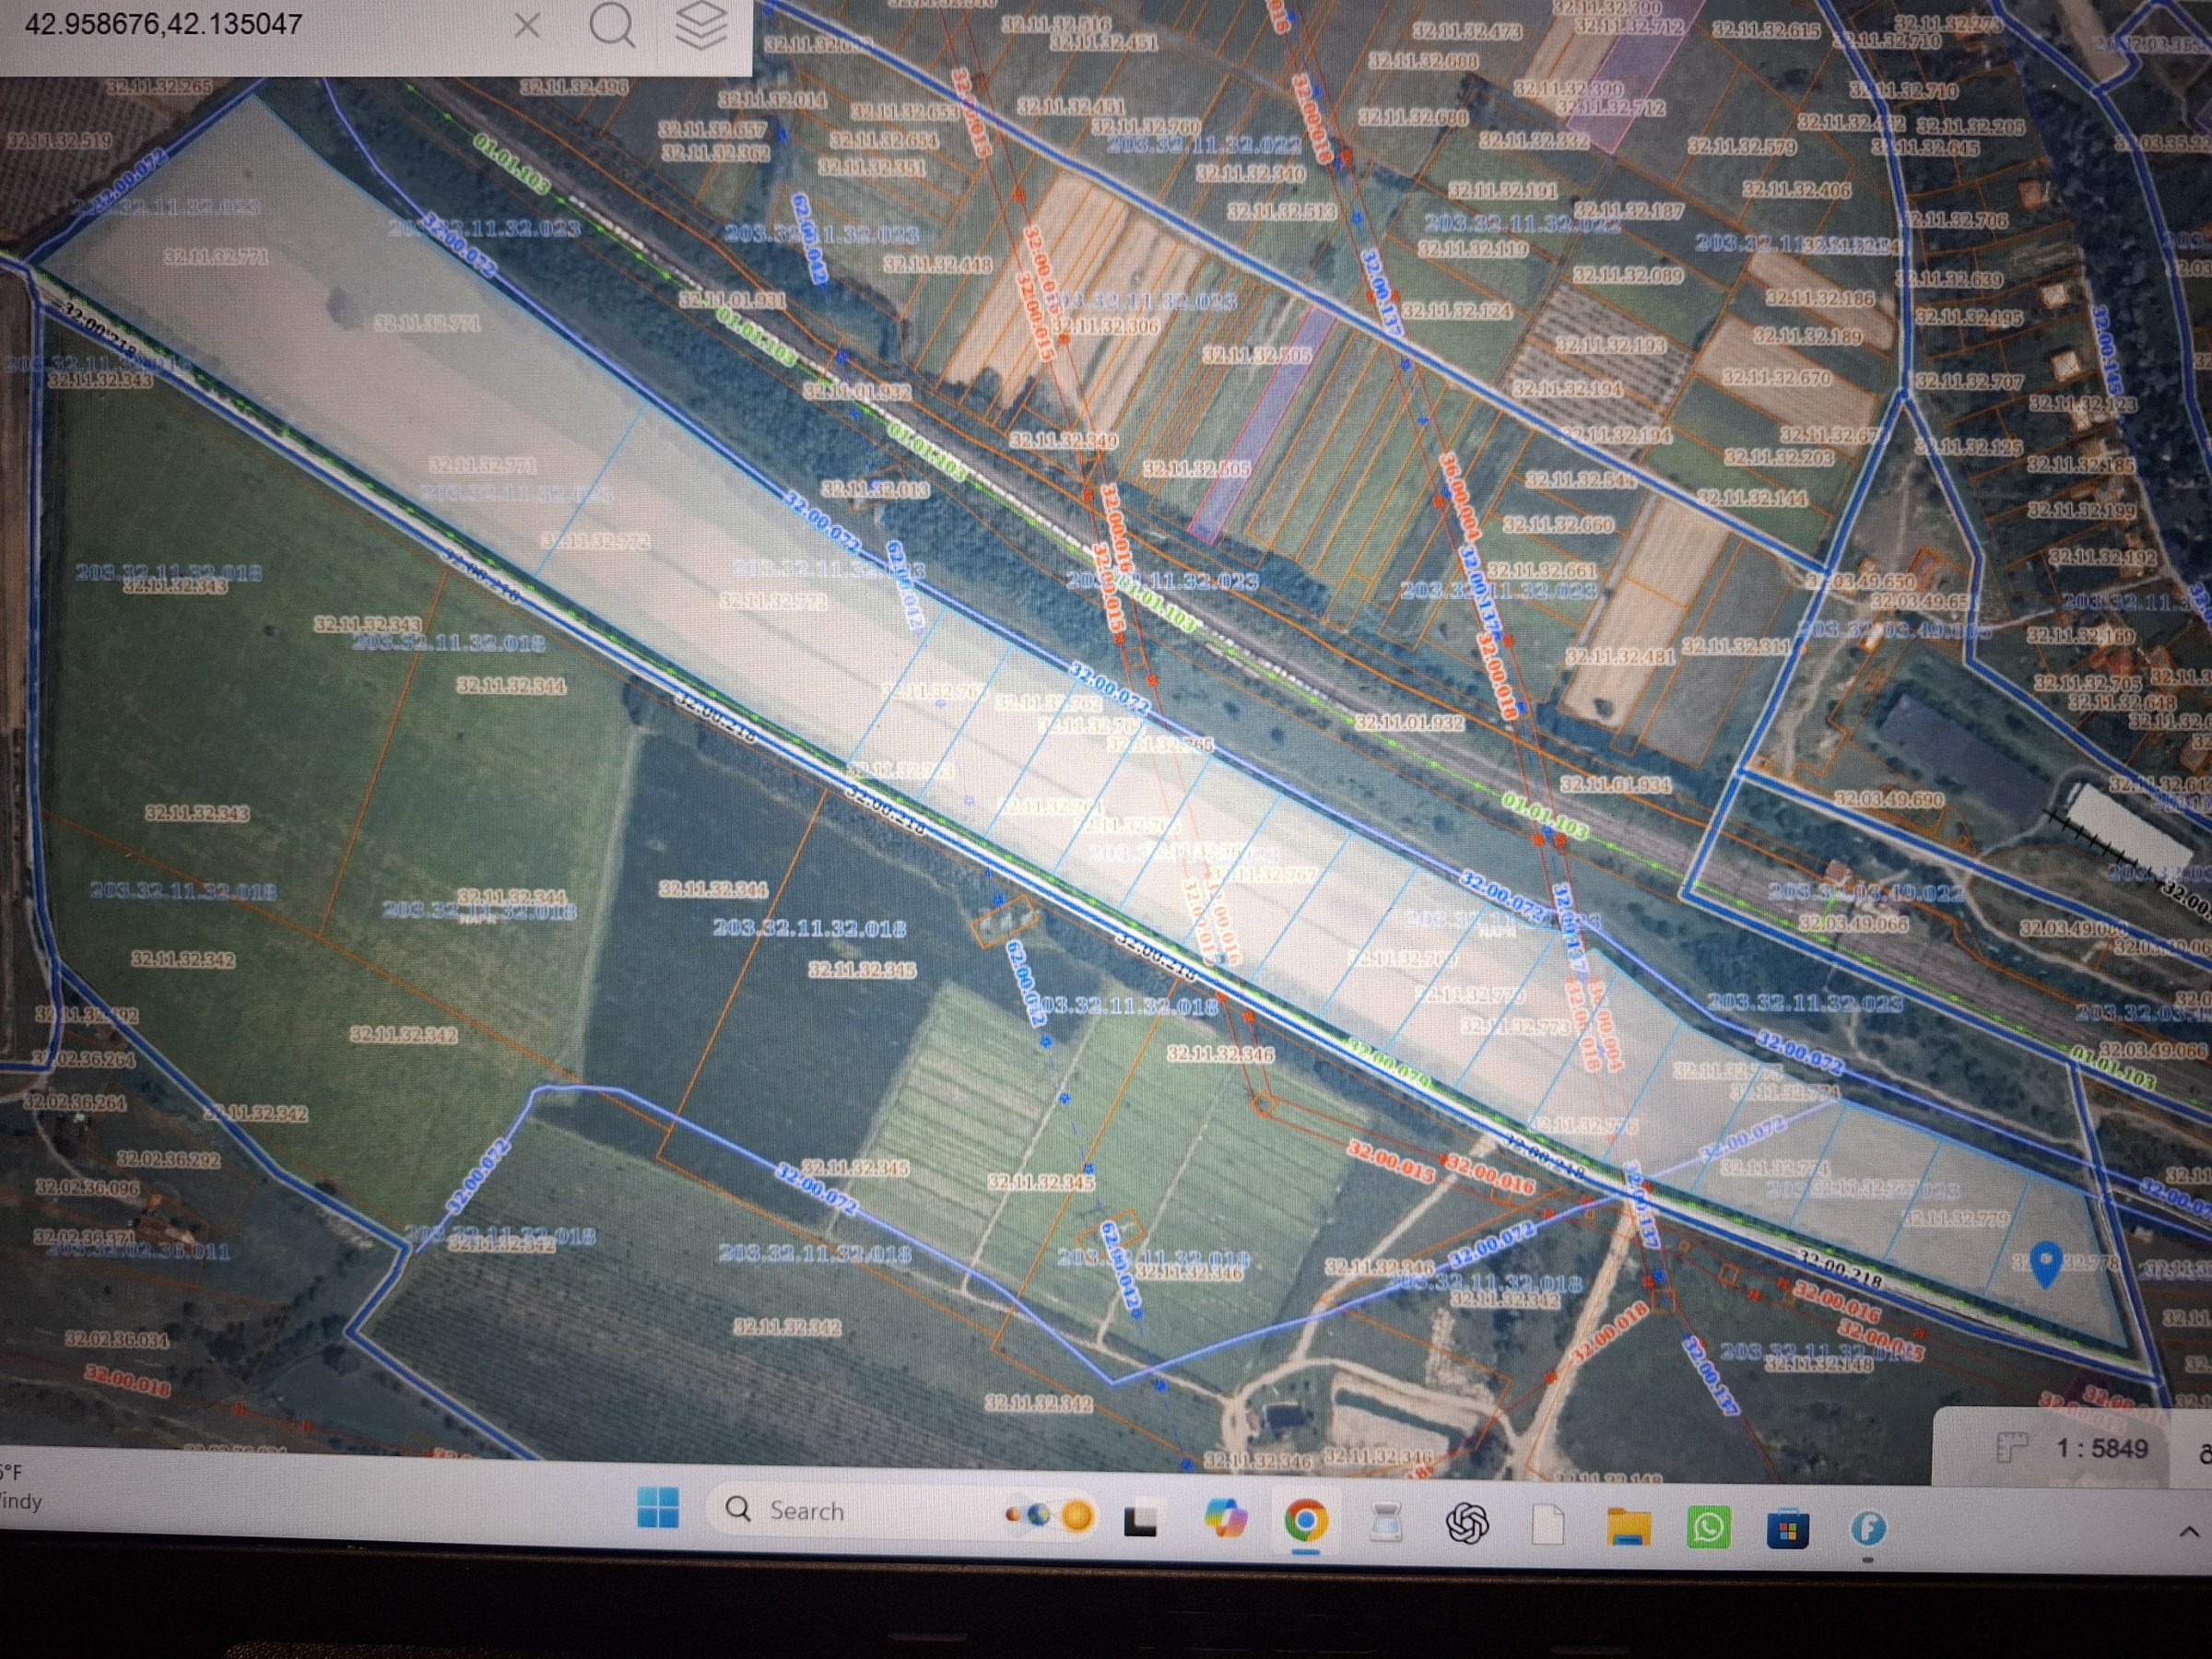
Task: Open WhatsApp from the taskbar
Action: [1708, 1528]
